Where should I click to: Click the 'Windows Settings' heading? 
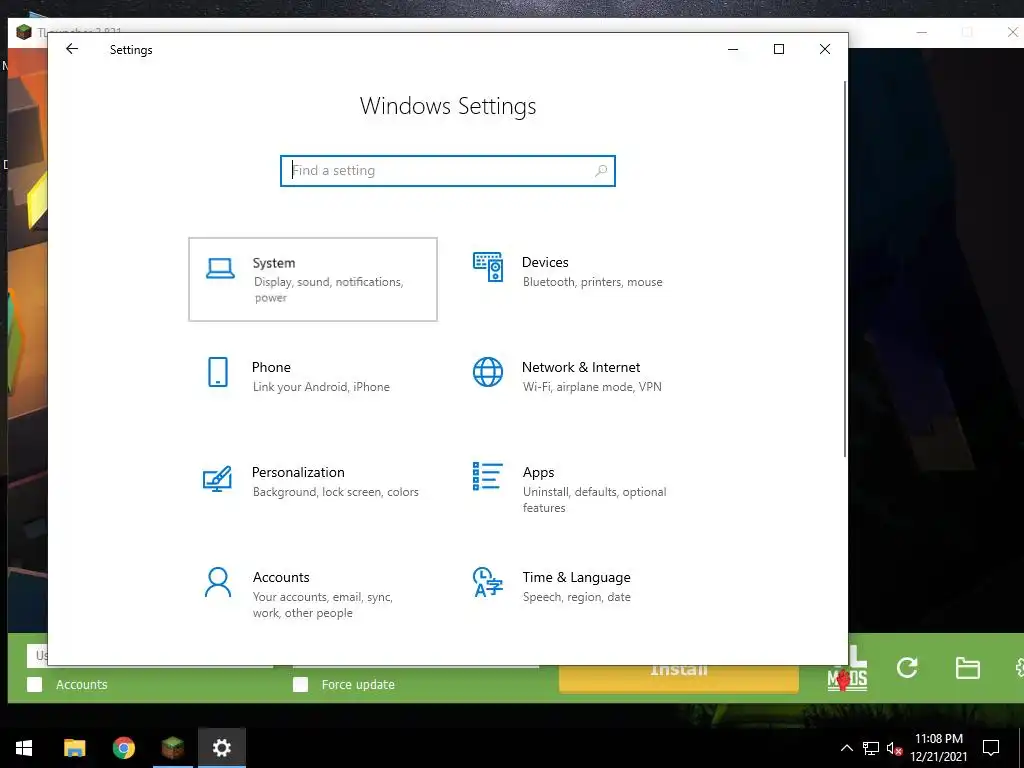(447, 106)
